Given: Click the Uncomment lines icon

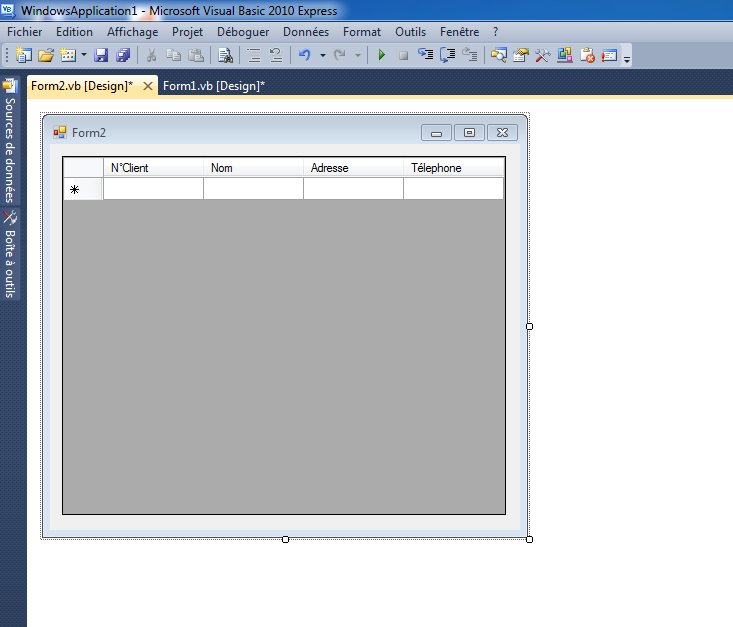Looking at the screenshot, I should click(276, 55).
